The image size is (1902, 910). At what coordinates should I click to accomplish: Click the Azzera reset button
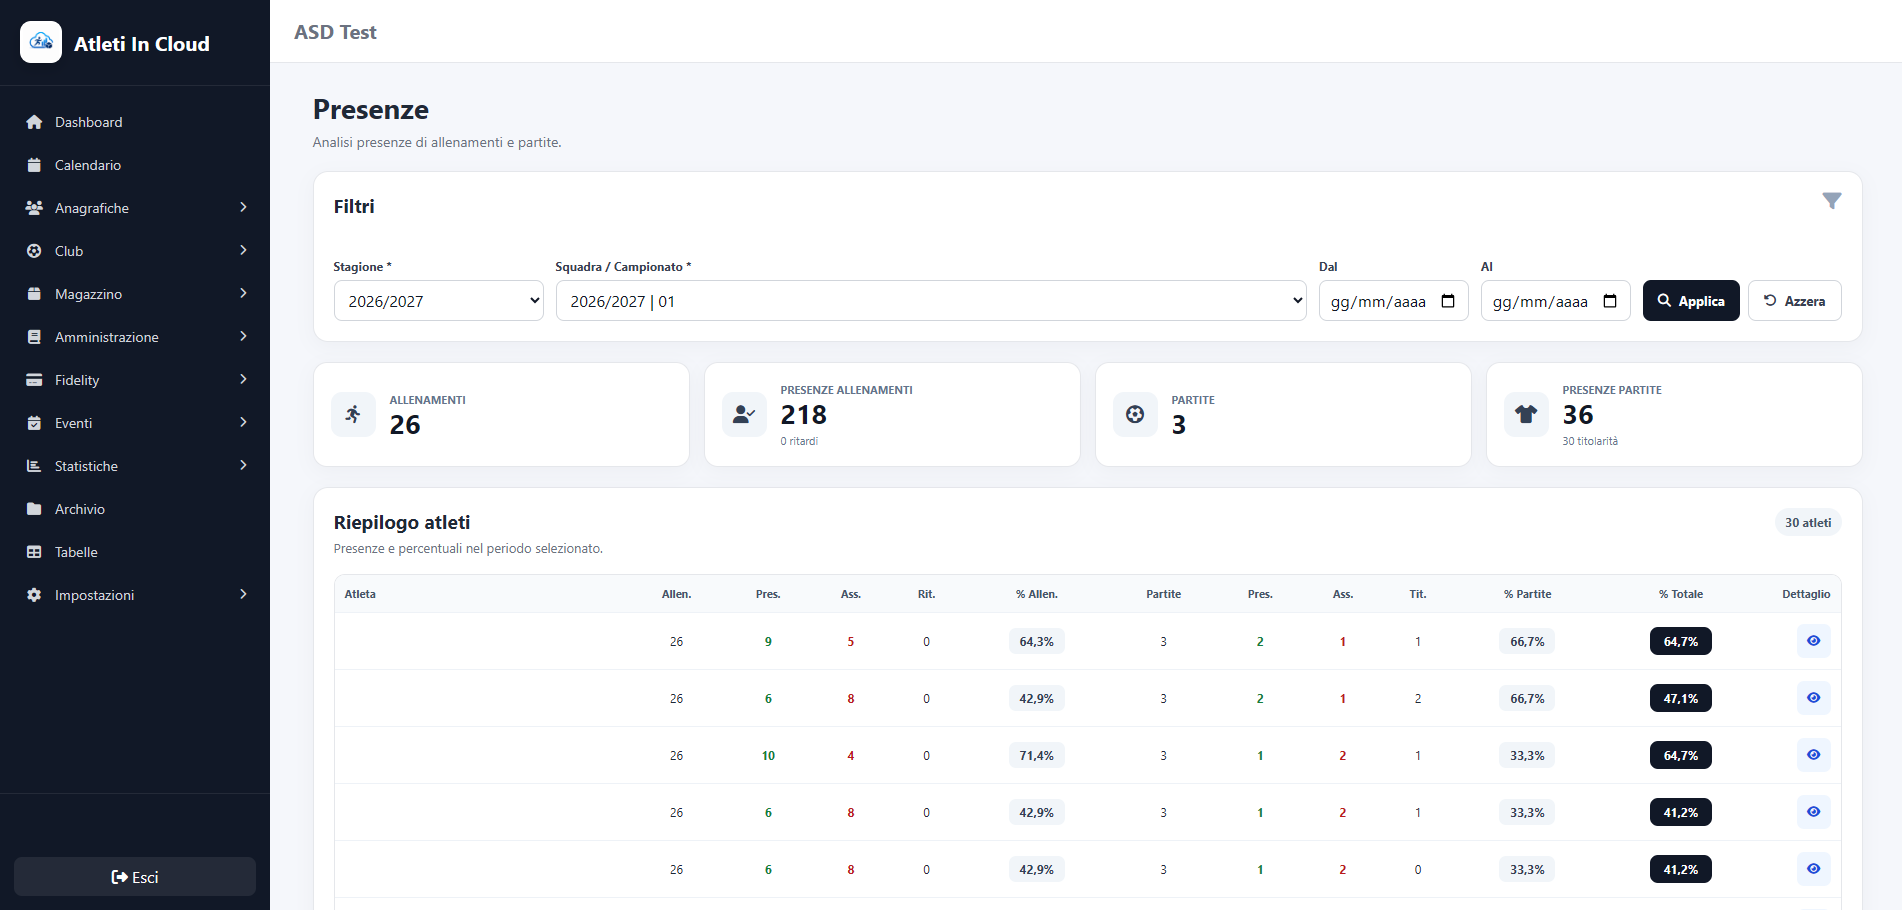[x=1794, y=301]
